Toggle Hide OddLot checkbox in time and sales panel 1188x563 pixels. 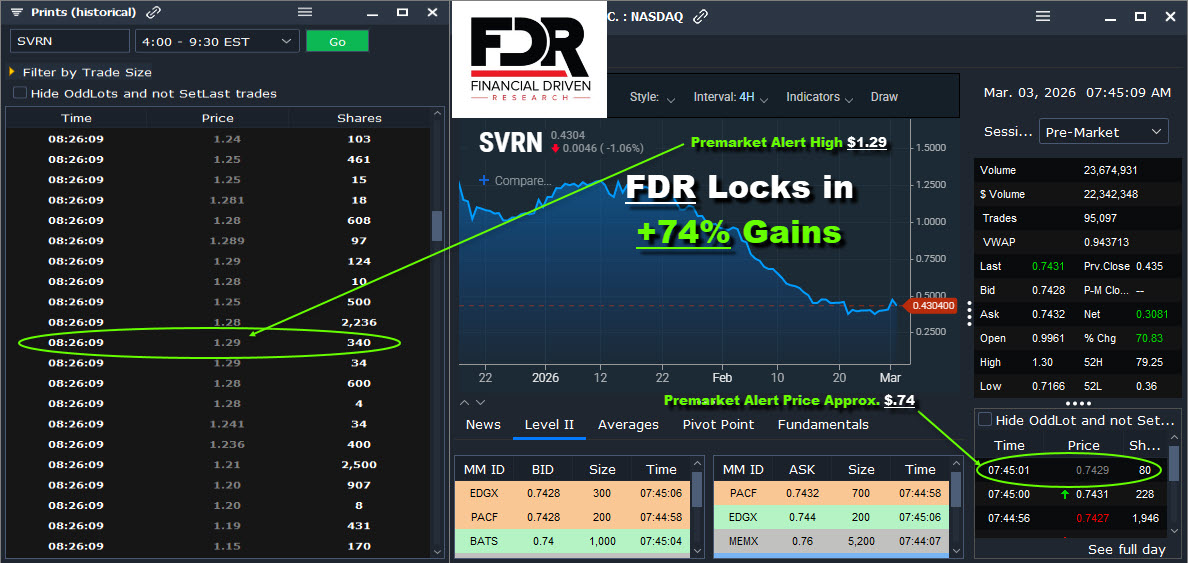tap(985, 420)
